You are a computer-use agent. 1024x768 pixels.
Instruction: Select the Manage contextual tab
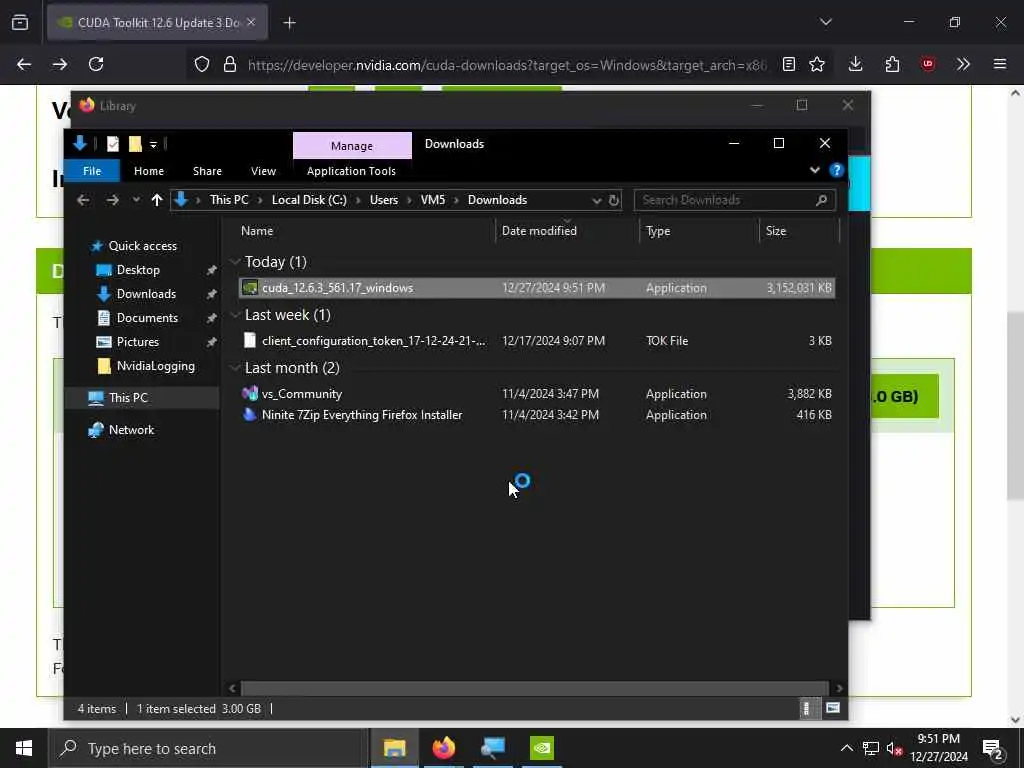(x=352, y=146)
